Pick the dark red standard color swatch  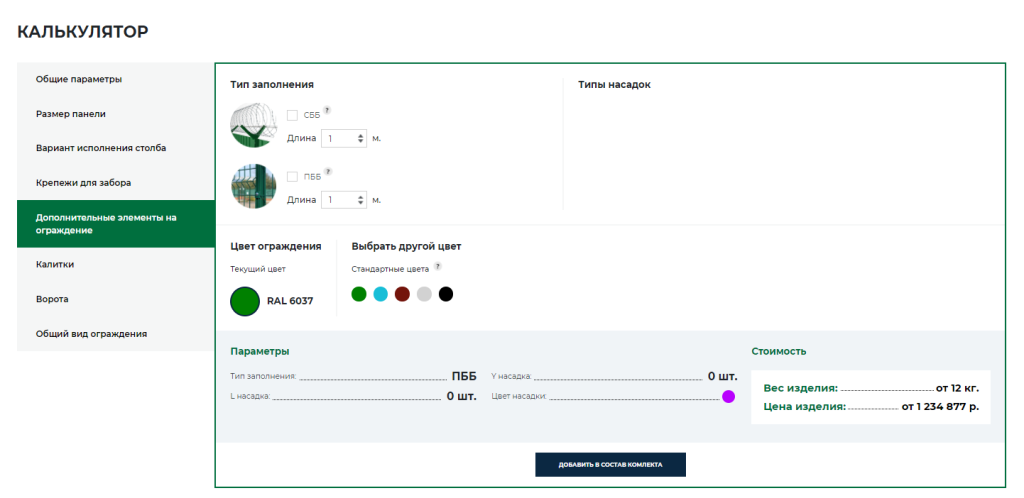[x=402, y=294]
